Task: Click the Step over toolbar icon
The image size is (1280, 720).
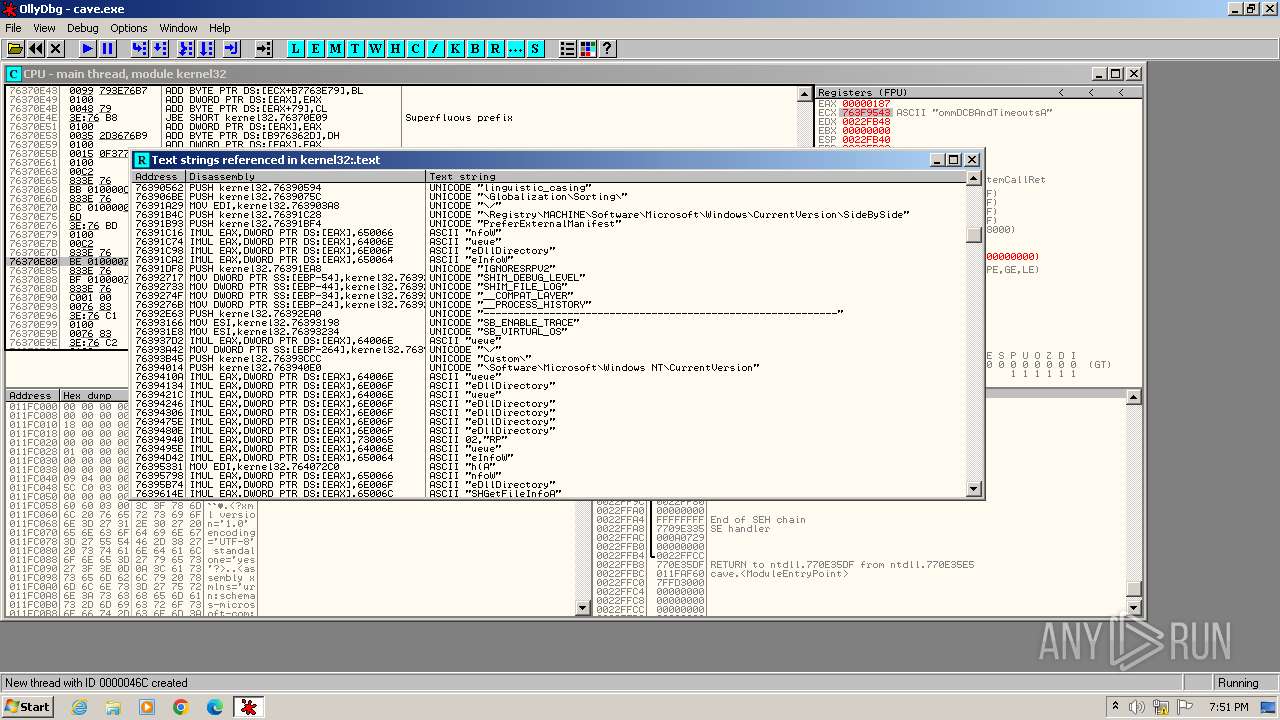Action: tap(160, 48)
